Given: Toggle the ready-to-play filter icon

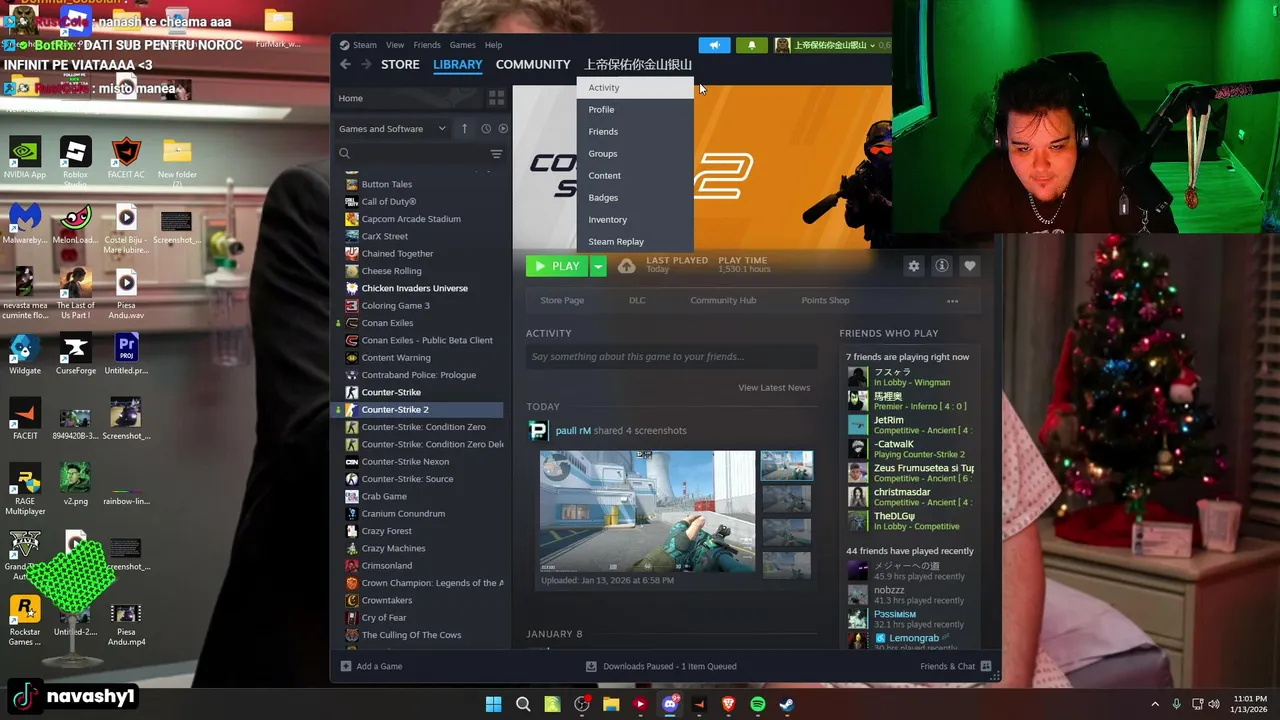Looking at the screenshot, I should coord(503,129).
